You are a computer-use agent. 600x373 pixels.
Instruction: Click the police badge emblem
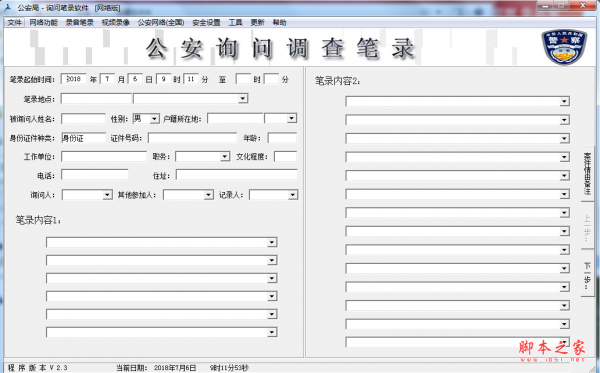click(564, 46)
